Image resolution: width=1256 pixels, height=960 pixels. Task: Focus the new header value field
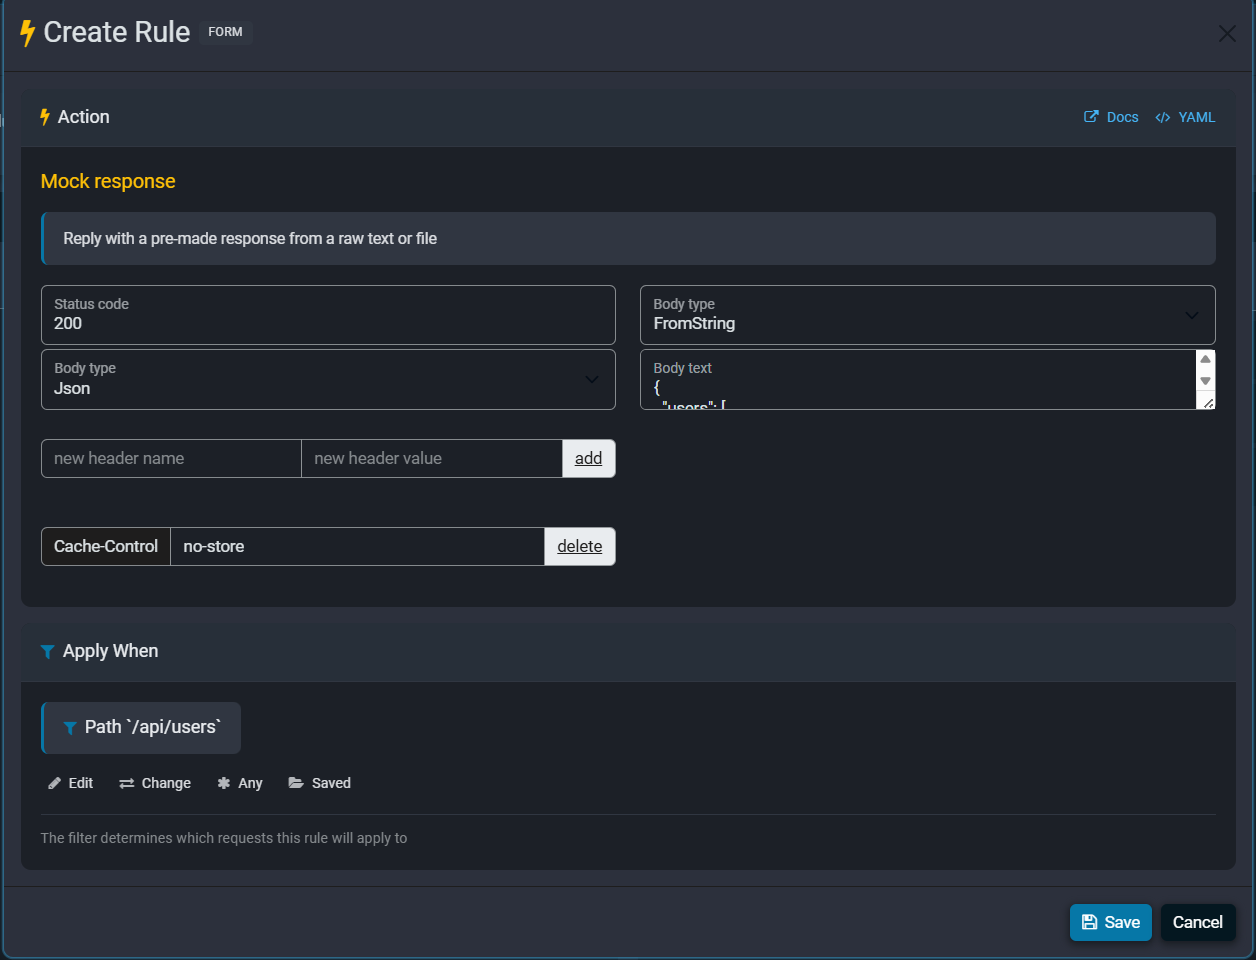click(x=432, y=458)
